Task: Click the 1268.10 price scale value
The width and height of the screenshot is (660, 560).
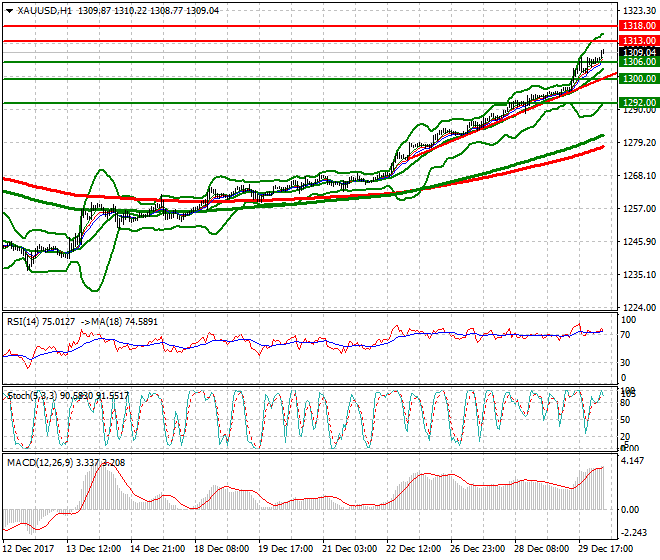Action: pos(639,176)
